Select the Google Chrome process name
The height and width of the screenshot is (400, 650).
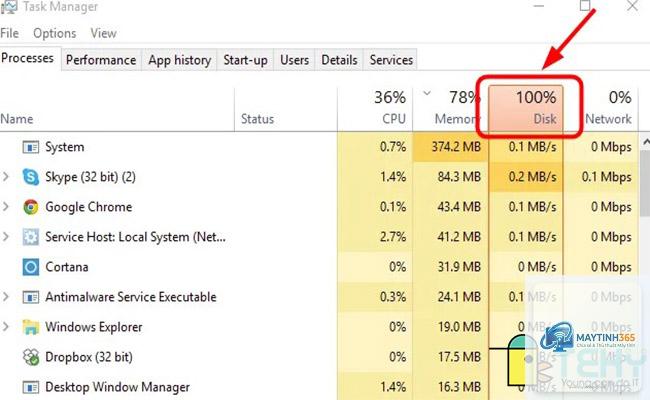coord(89,207)
